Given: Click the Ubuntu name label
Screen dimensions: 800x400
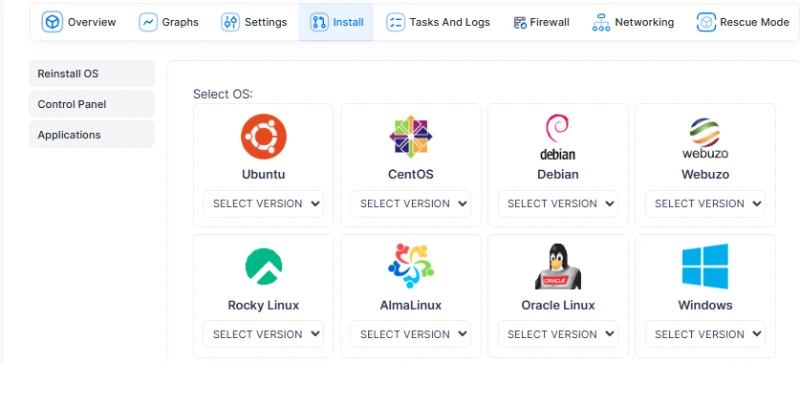Looking at the screenshot, I should click(x=263, y=174).
